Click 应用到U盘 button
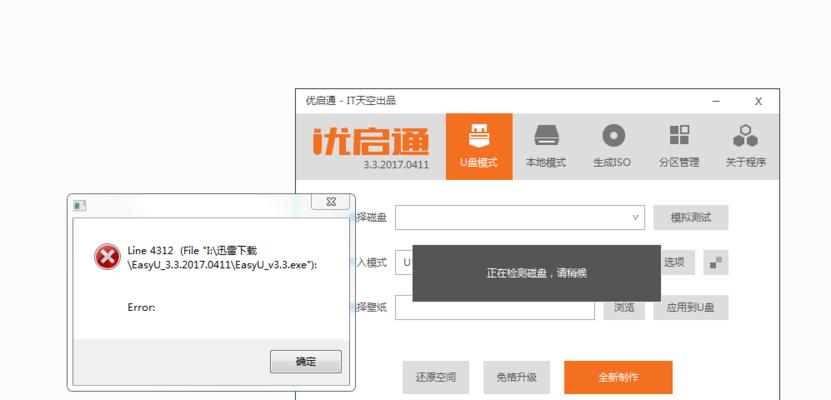The height and width of the screenshot is (400, 831). pos(691,307)
